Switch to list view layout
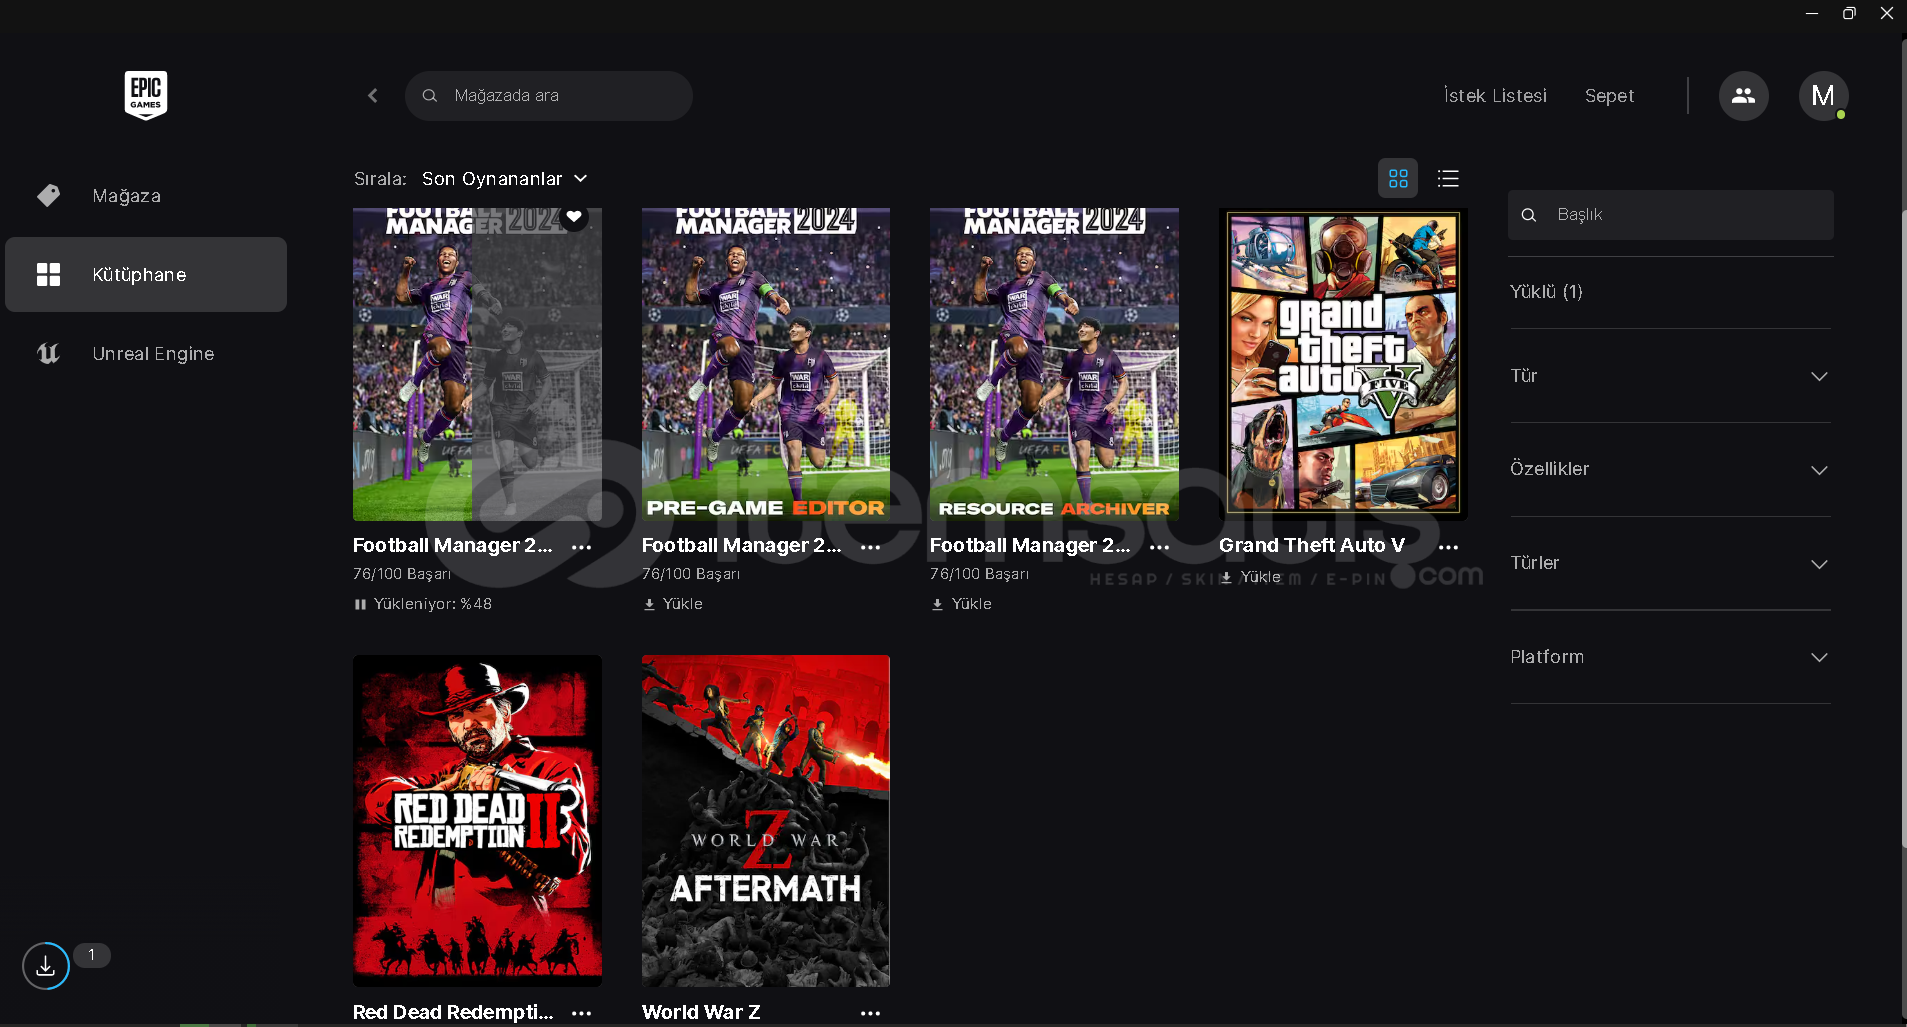 pos(1448,179)
